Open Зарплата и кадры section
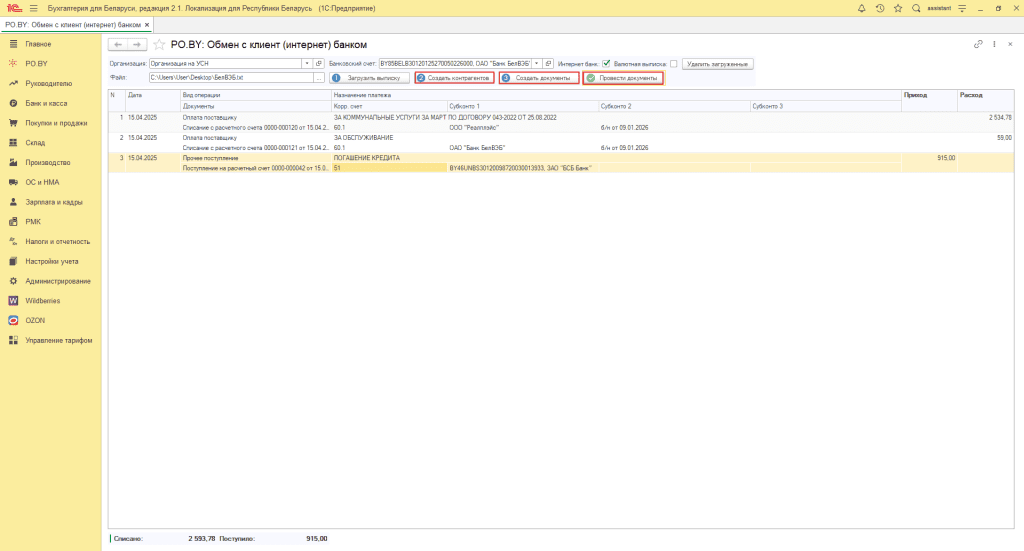 click(52, 202)
